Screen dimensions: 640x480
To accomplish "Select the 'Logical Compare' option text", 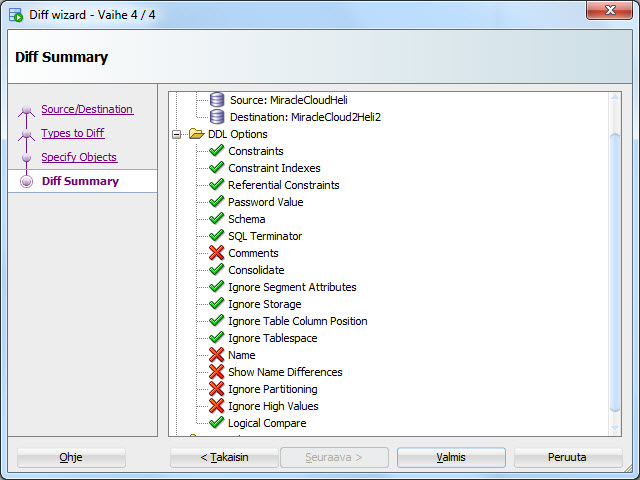I will coord(267,423).
